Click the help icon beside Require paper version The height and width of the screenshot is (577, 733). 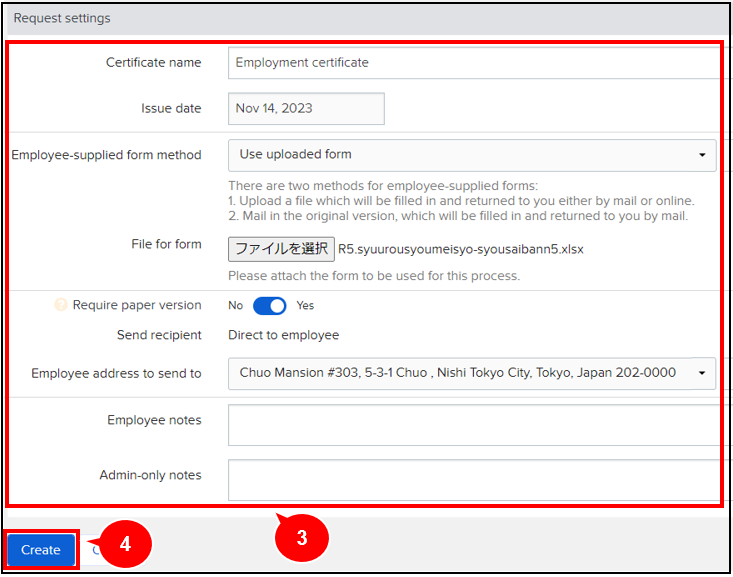tap(61, 306)
